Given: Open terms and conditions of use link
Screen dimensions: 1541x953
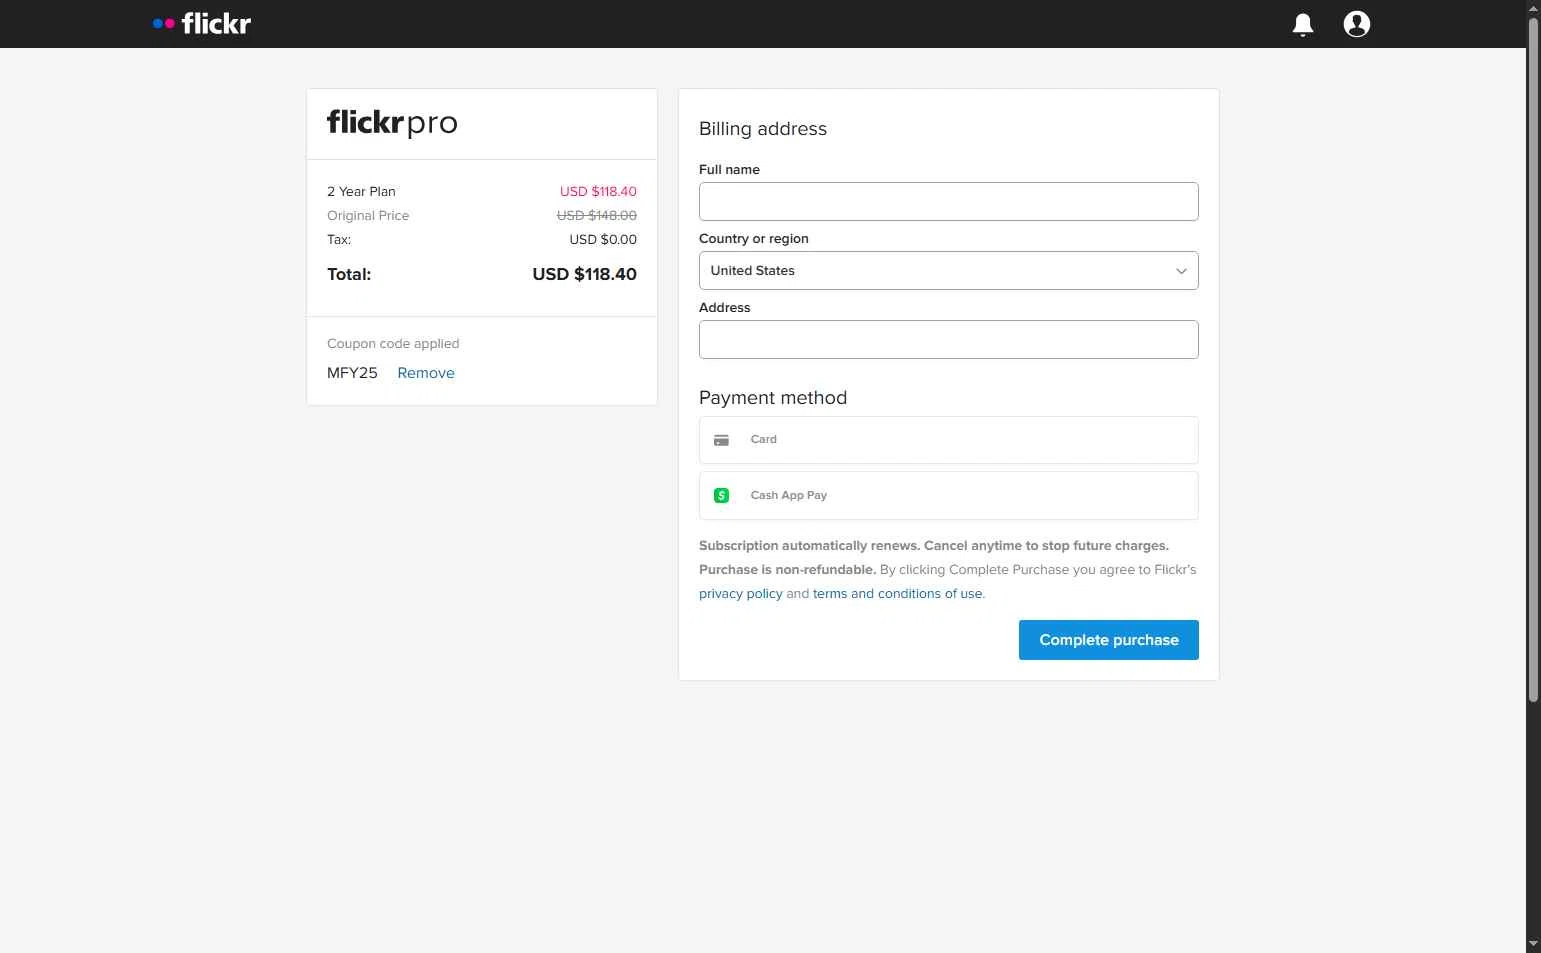Looking at the screenshot, I should [897, 593].
